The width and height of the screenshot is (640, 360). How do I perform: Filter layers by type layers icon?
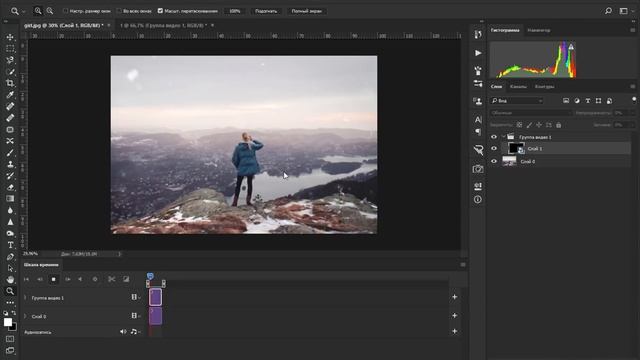coord(588,101)
